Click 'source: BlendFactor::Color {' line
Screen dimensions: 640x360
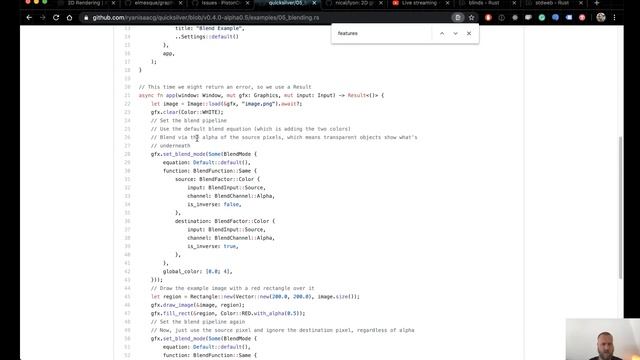217,179
